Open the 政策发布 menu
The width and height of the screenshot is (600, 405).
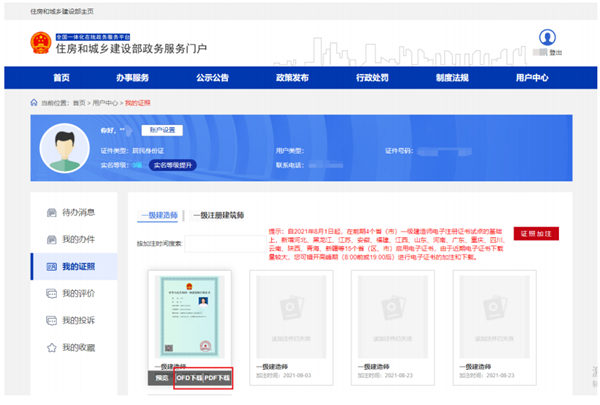293,78
